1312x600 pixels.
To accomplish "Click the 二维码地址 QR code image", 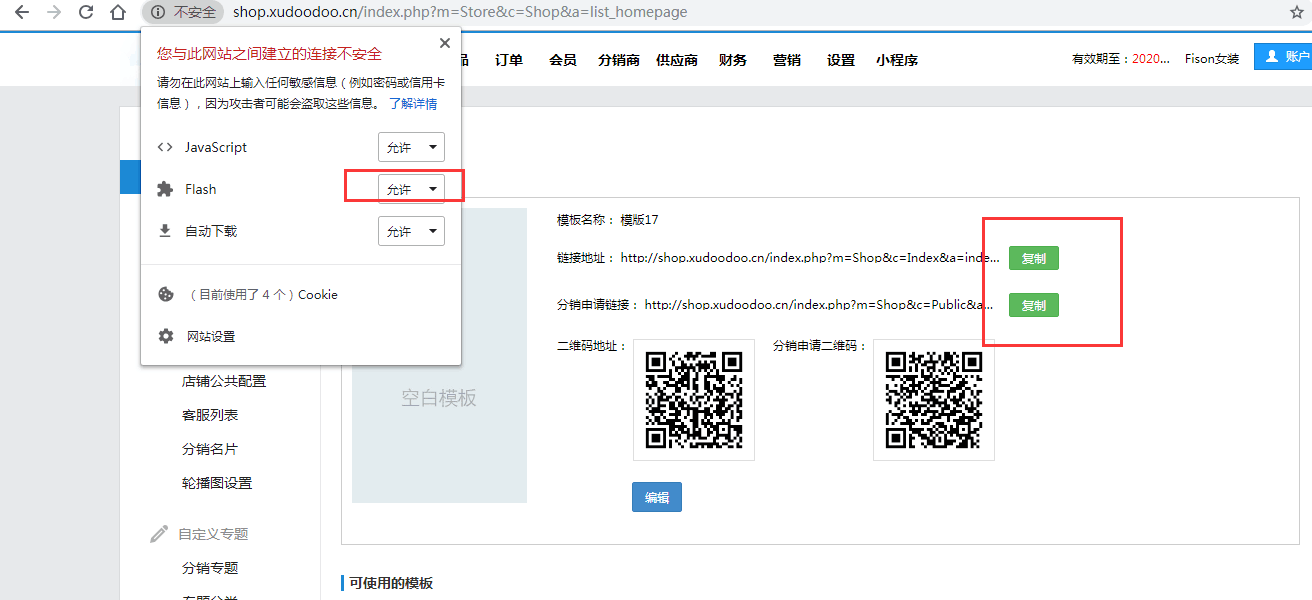I will 694,400.
